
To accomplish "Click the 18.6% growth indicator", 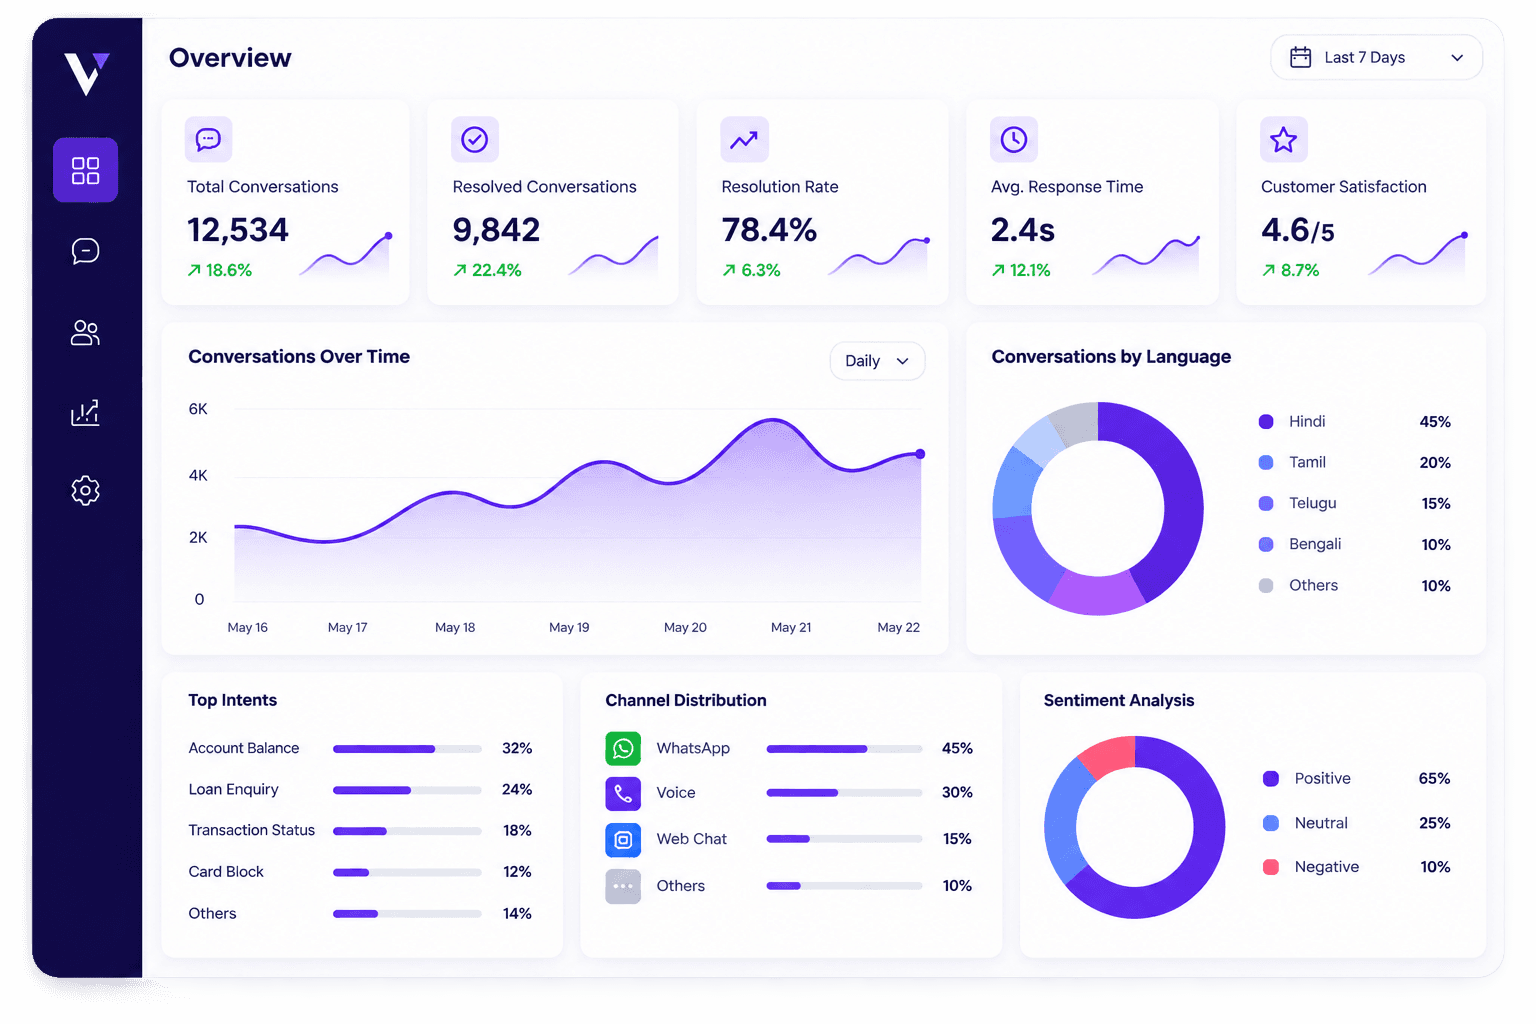I will (x=220, y=271).
